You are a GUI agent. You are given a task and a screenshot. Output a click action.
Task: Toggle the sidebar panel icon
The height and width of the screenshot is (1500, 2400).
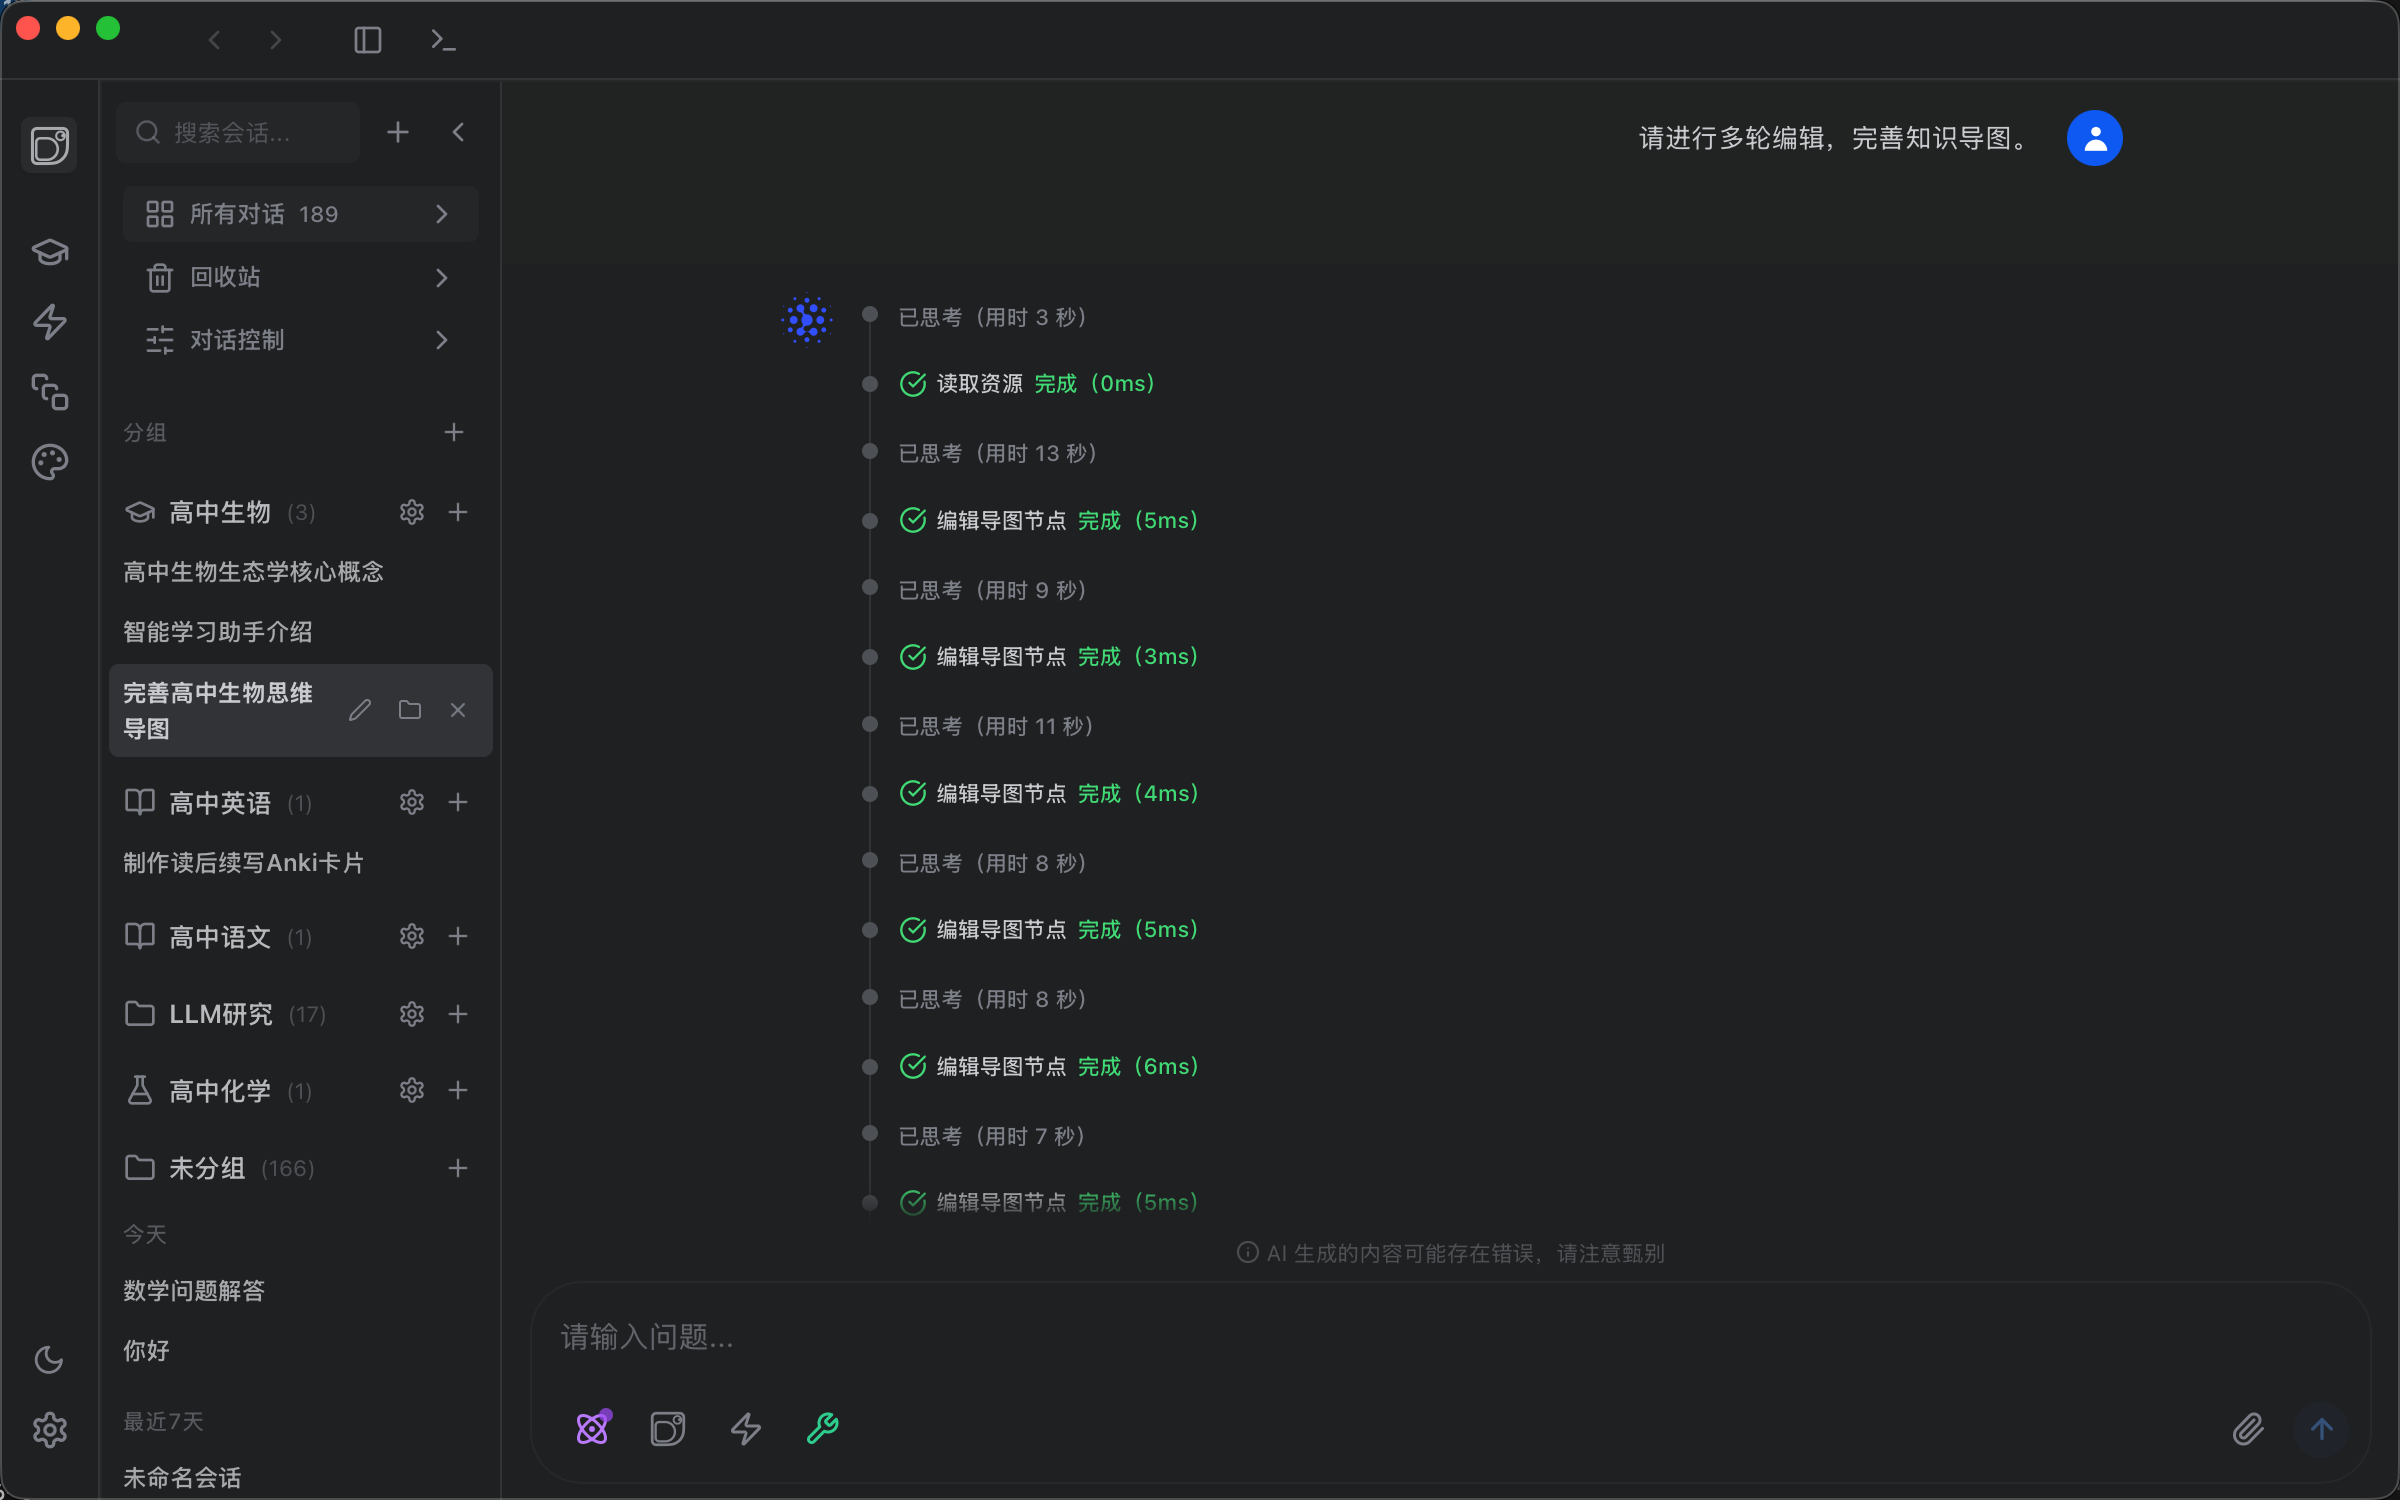click(x=368, y=40)
